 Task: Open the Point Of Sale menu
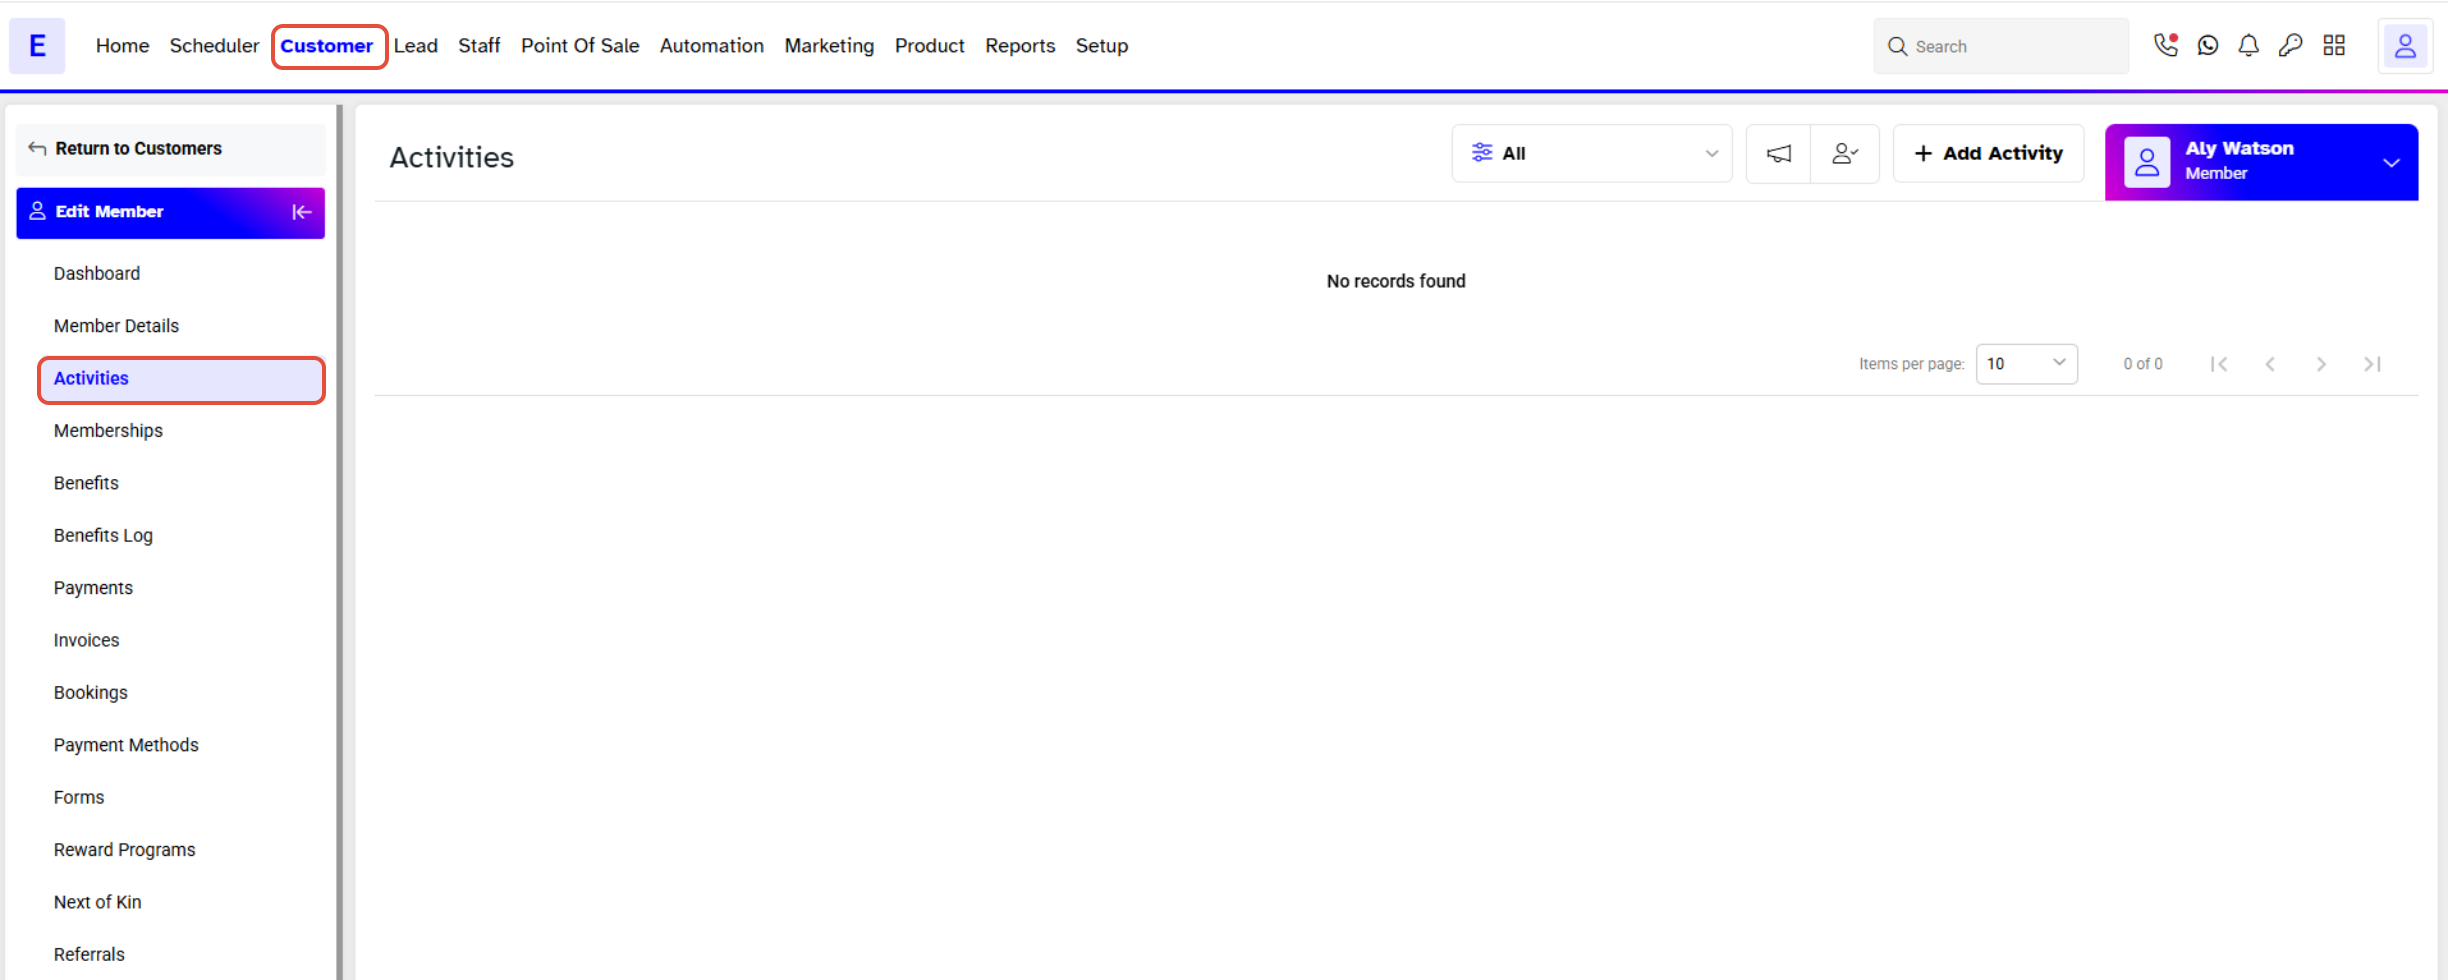580,46
